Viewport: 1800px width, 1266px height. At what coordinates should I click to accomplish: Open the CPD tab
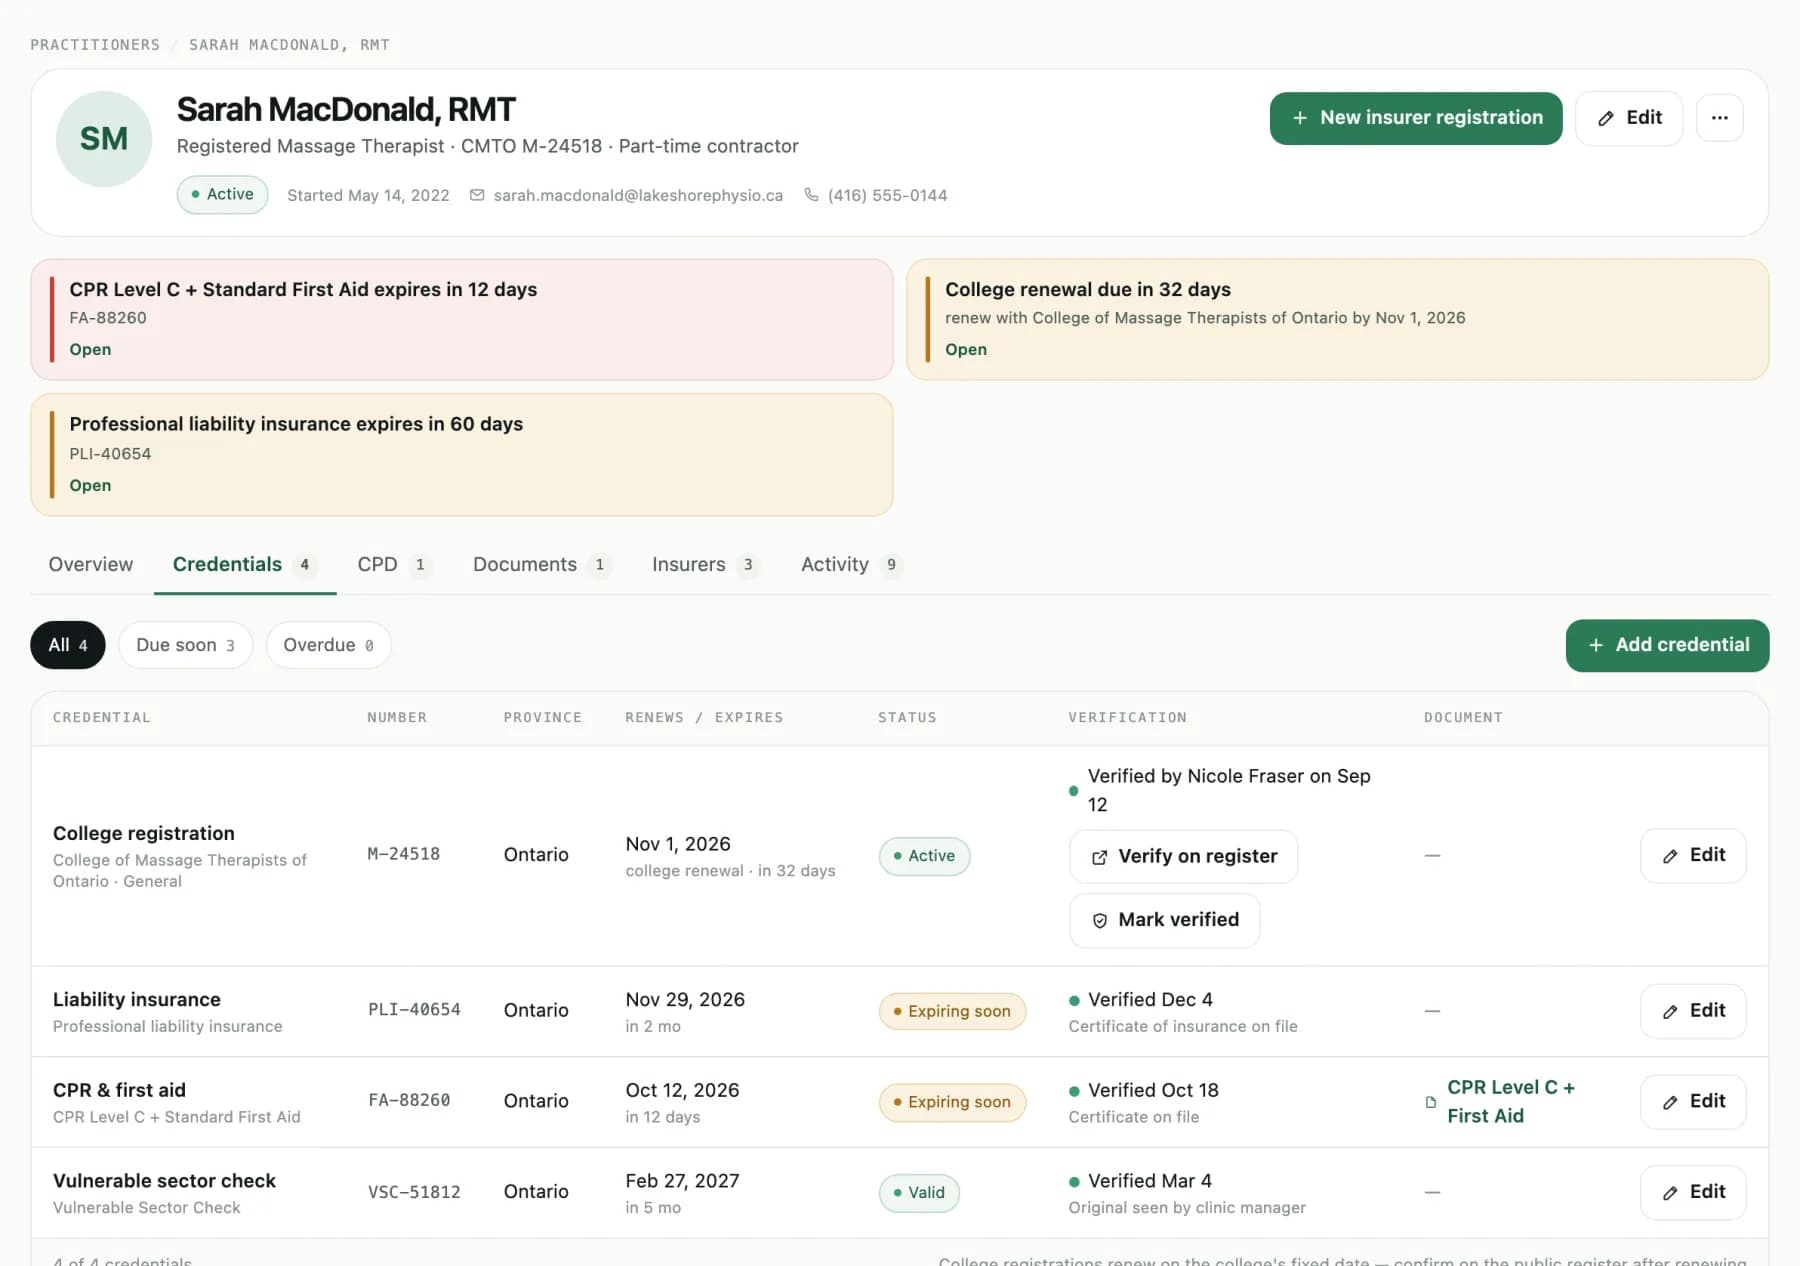click(x=394, y=564)
